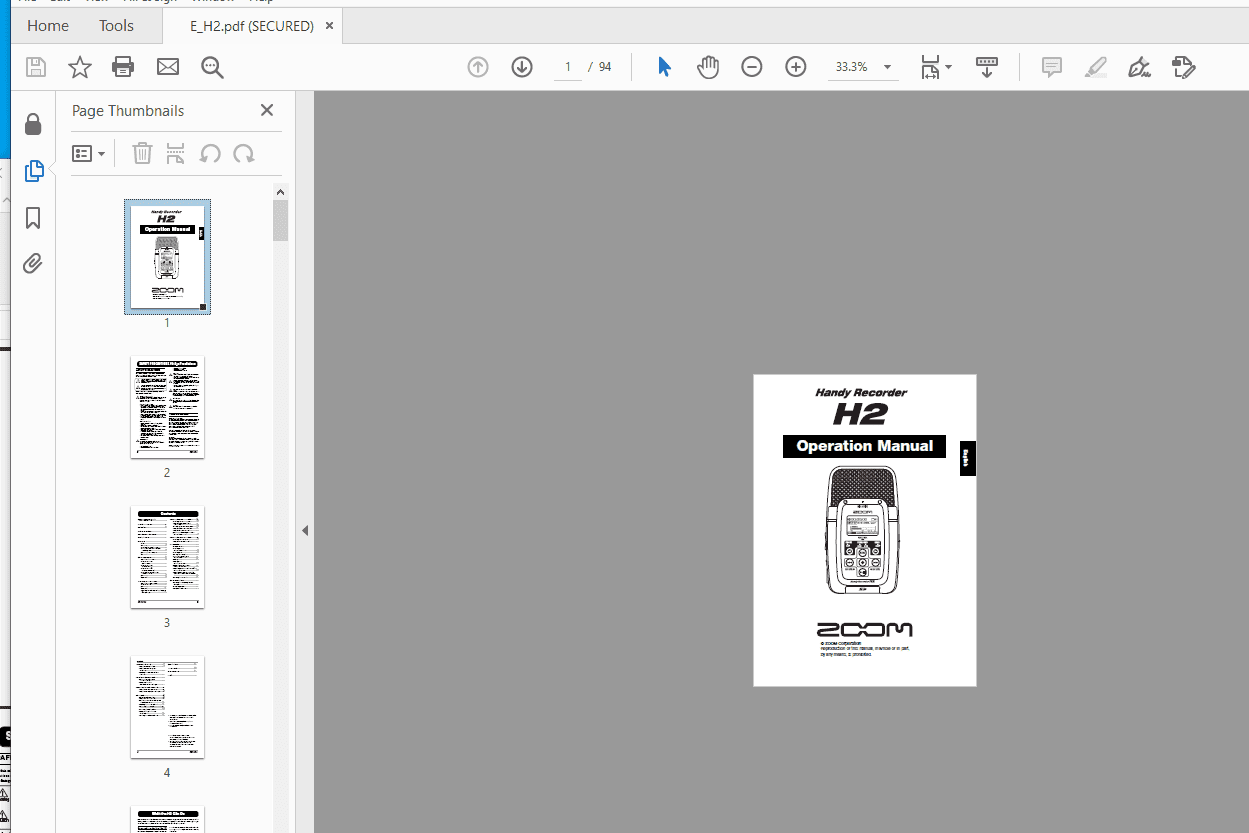Select the Highlight text tool

pos(1096,67)
